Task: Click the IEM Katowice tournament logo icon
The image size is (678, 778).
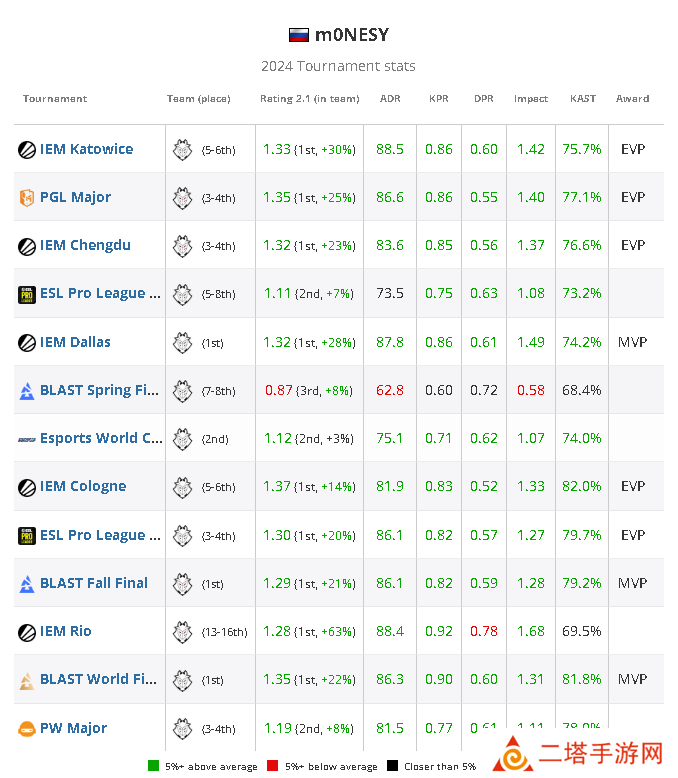Action: tap(27, 150)
